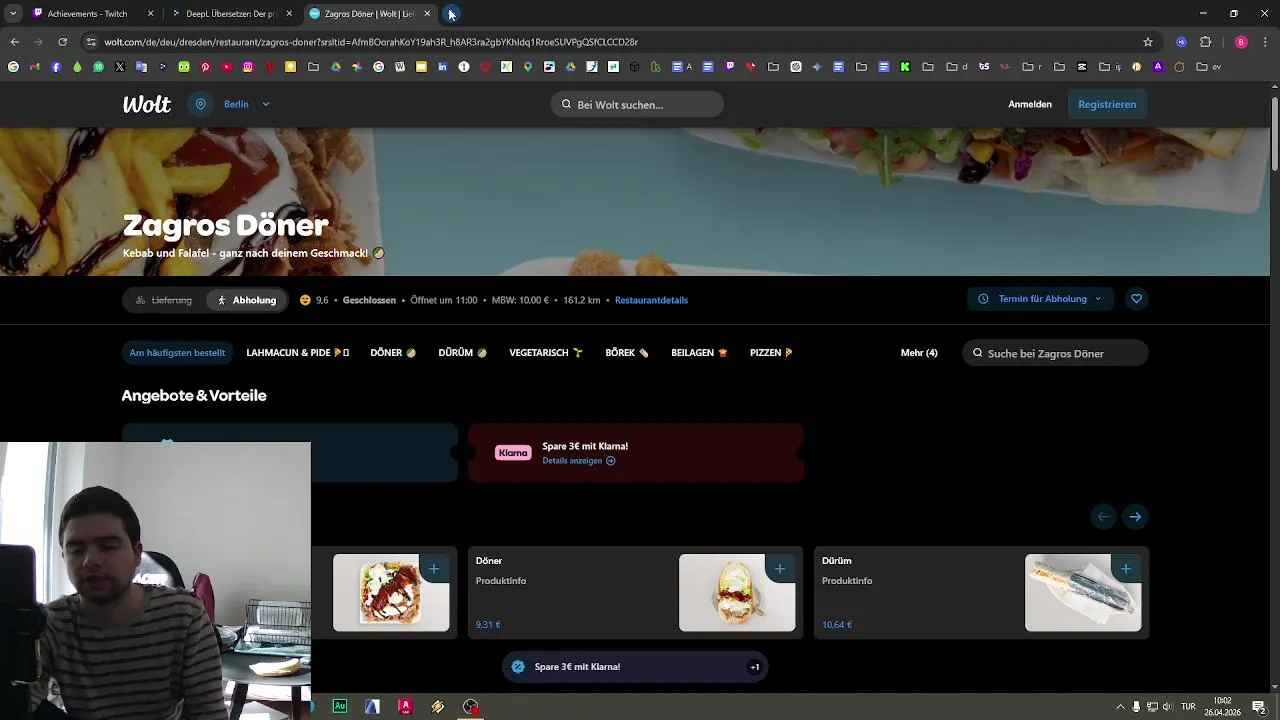Switch to Lieferung delivery option
The image size is (1280, 720).
click(x=164, y=300)
